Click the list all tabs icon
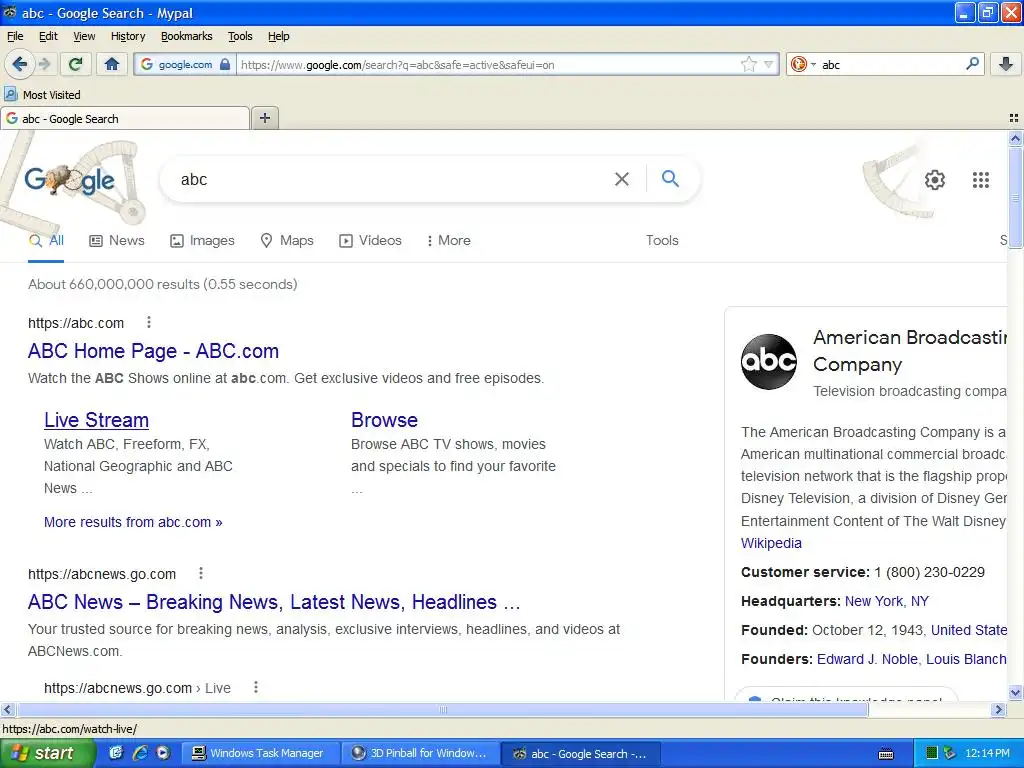The width and height of the screenshot is (1024, 768). click(x=1014, y=118)
